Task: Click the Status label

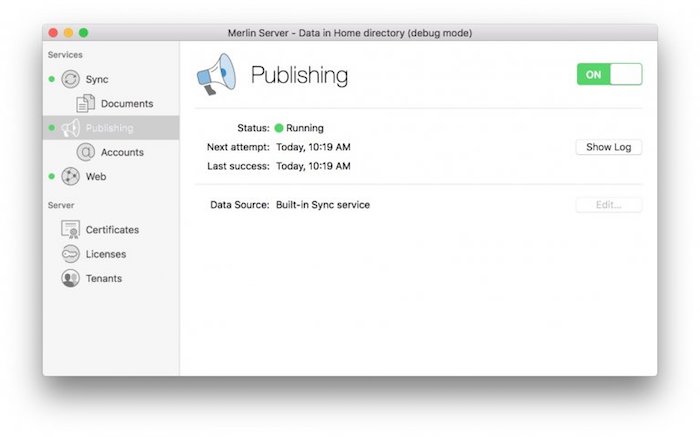Action: point(253,128)
